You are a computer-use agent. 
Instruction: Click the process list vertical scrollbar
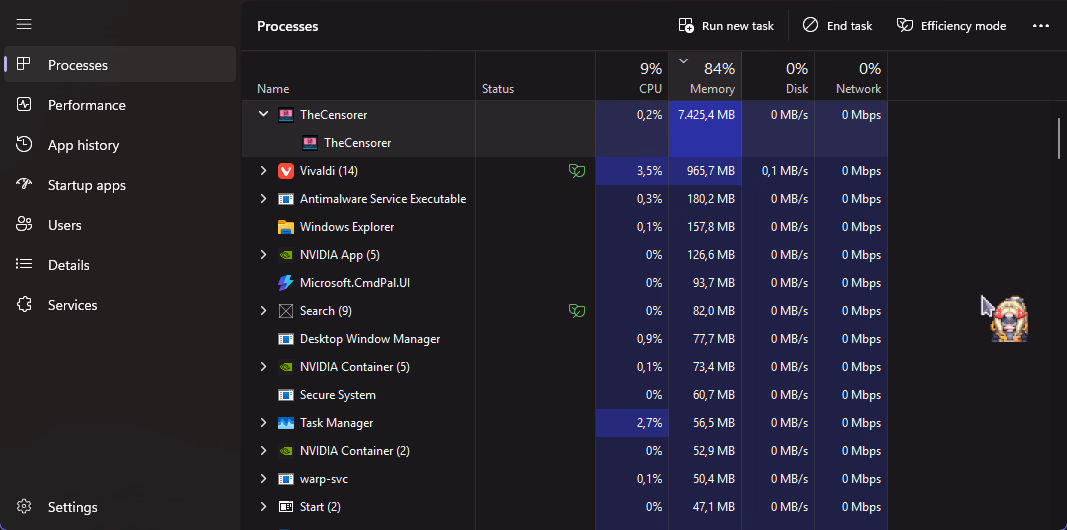tap(1059, 138)
